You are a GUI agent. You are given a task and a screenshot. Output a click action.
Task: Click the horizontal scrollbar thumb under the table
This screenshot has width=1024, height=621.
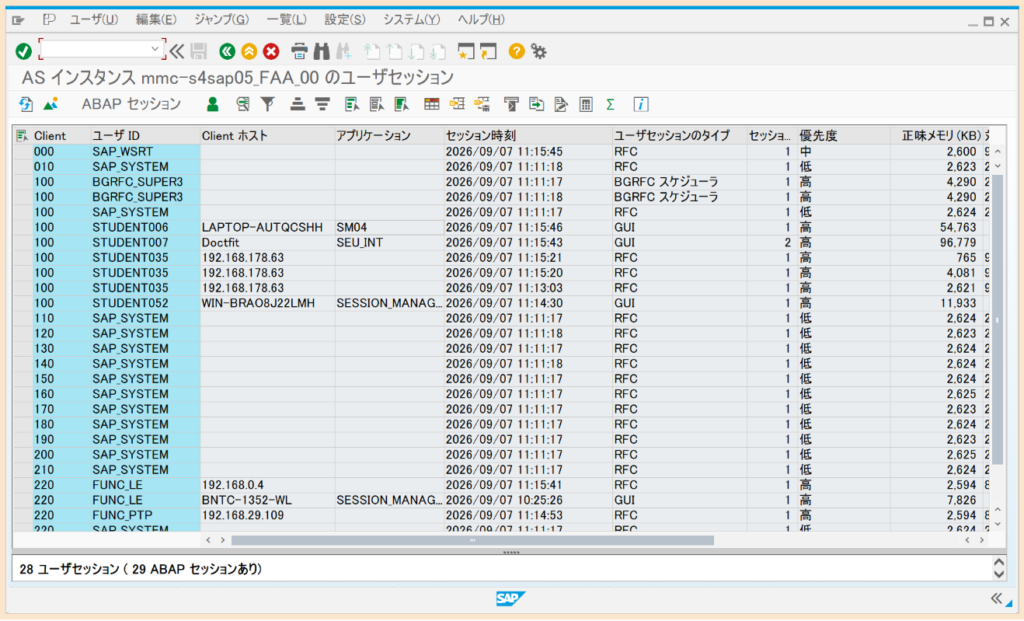pyautogui.click(x=472, y=540)
